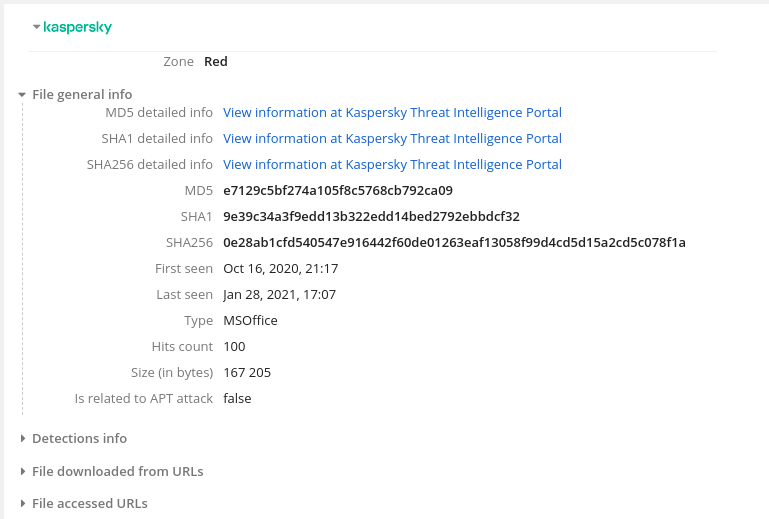Click the Red zone value

click(x=216, y=62)
